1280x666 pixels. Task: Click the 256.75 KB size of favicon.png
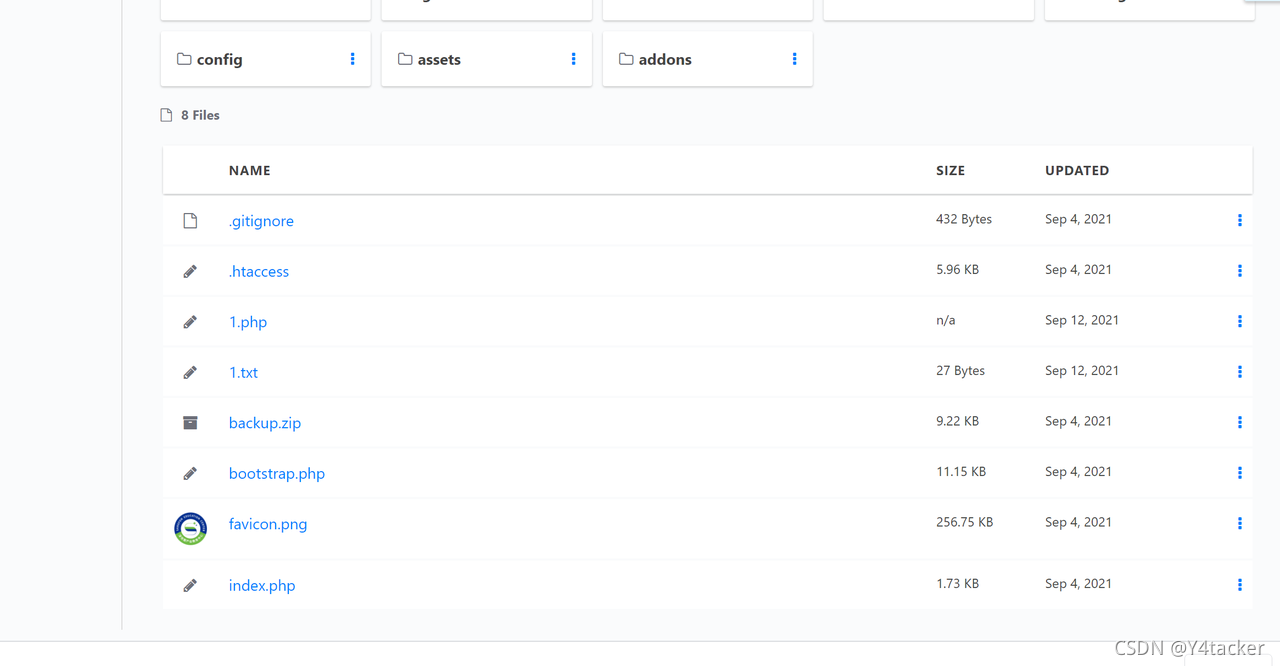coord(964,522)
